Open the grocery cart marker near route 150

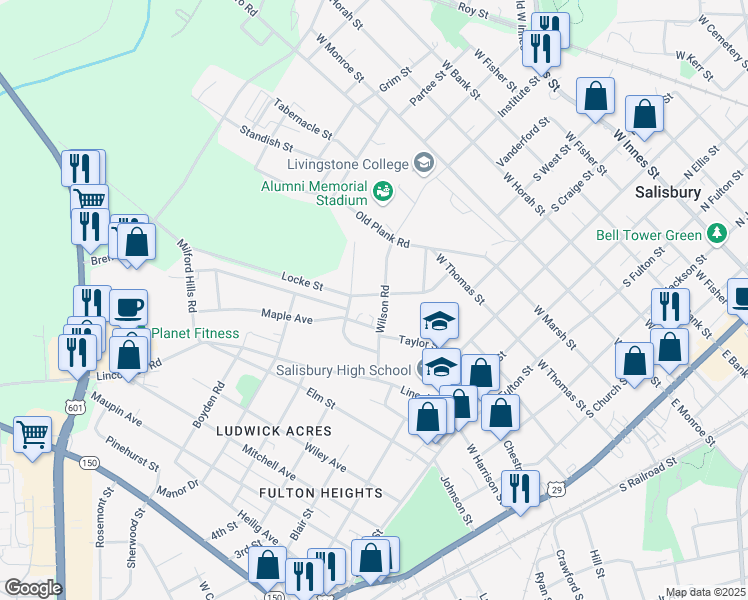32,436
